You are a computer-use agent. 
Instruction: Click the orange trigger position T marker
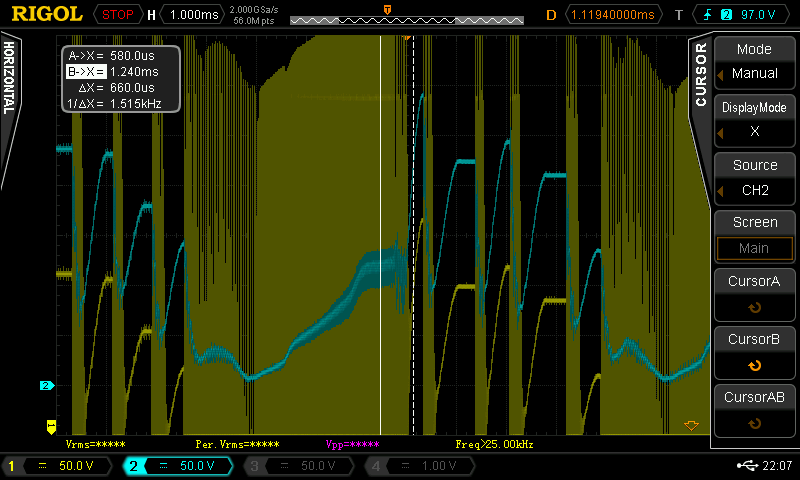click(387, 10)
